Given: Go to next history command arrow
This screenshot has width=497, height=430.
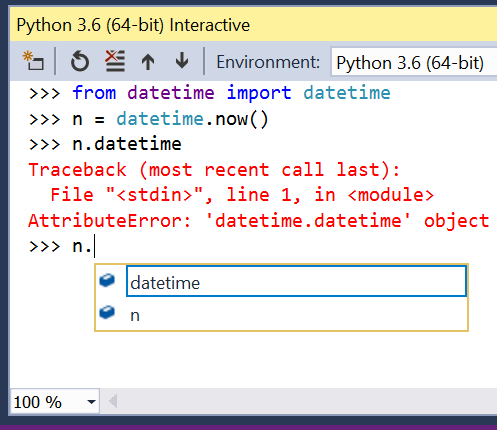Looking at the screenshot, I should [182, 61].
